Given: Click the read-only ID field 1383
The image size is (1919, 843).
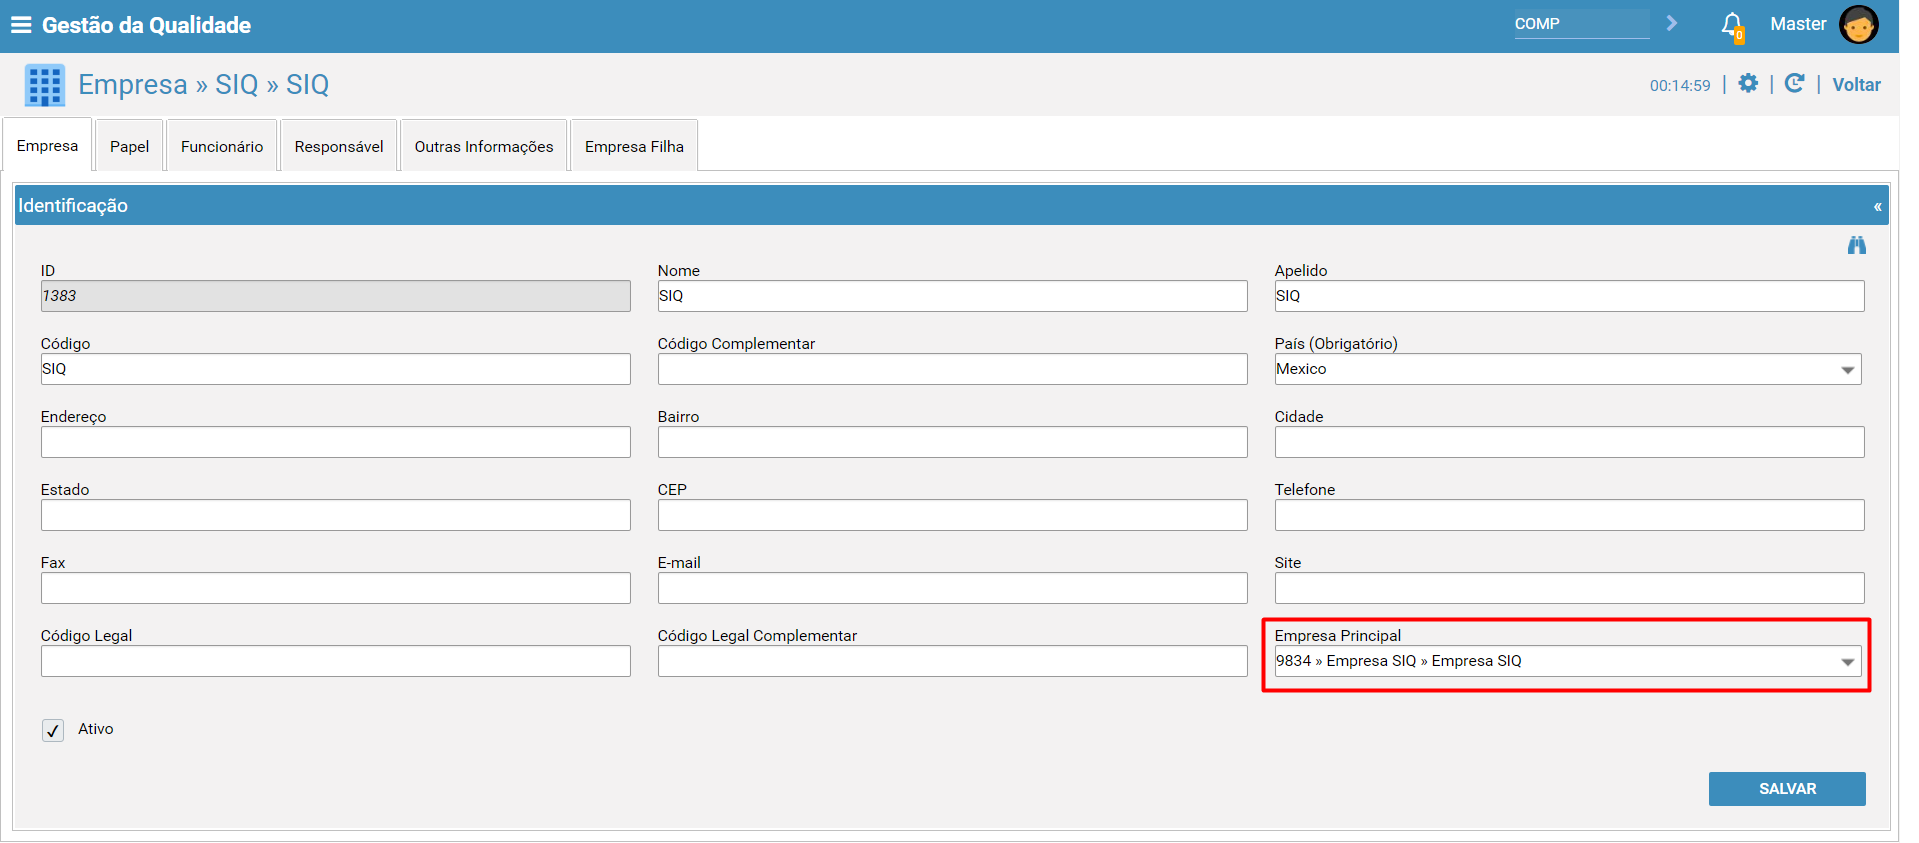Looking at the screenshot, I should (x=335, y=296).
